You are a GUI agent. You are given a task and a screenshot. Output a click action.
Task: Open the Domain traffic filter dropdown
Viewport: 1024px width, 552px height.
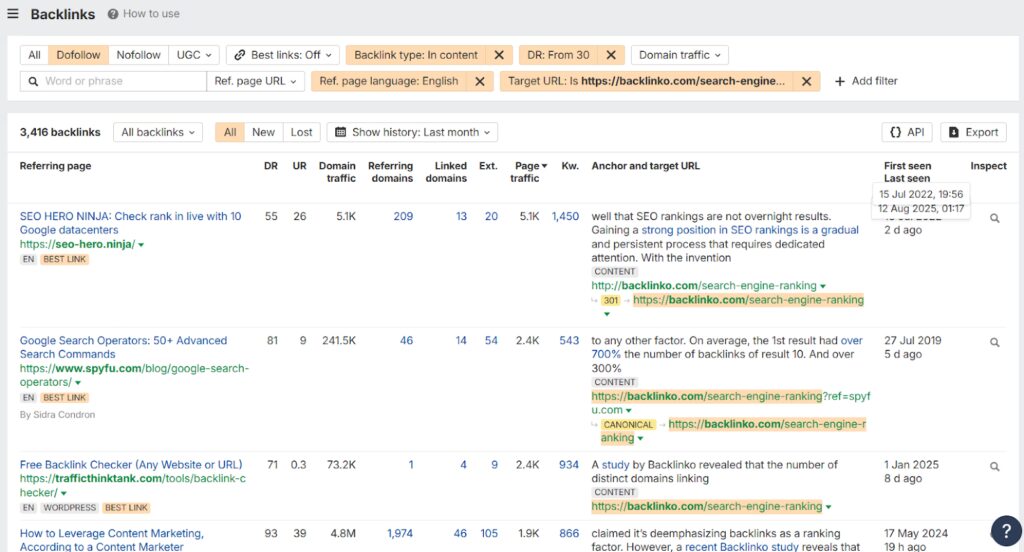679,55
